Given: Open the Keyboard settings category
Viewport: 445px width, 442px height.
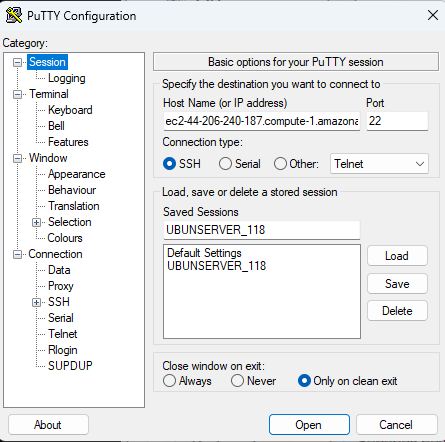Looking at the screenshot, I should click(70, 110).
